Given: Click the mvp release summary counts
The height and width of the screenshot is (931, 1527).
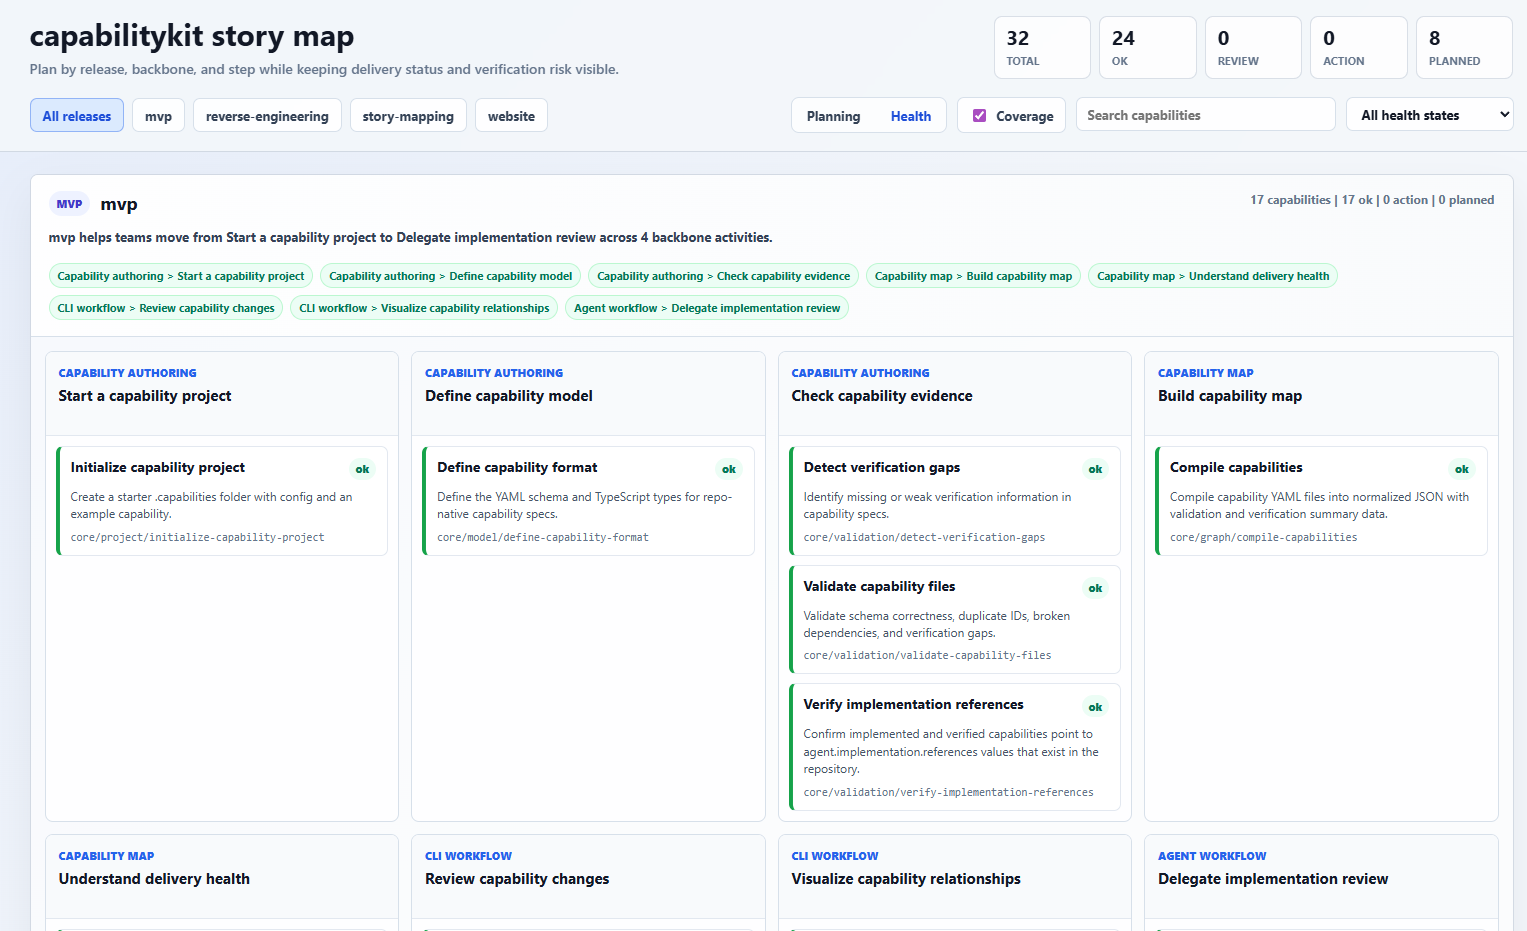Looking at the screenshot, I should click(x=1372, y=200).
